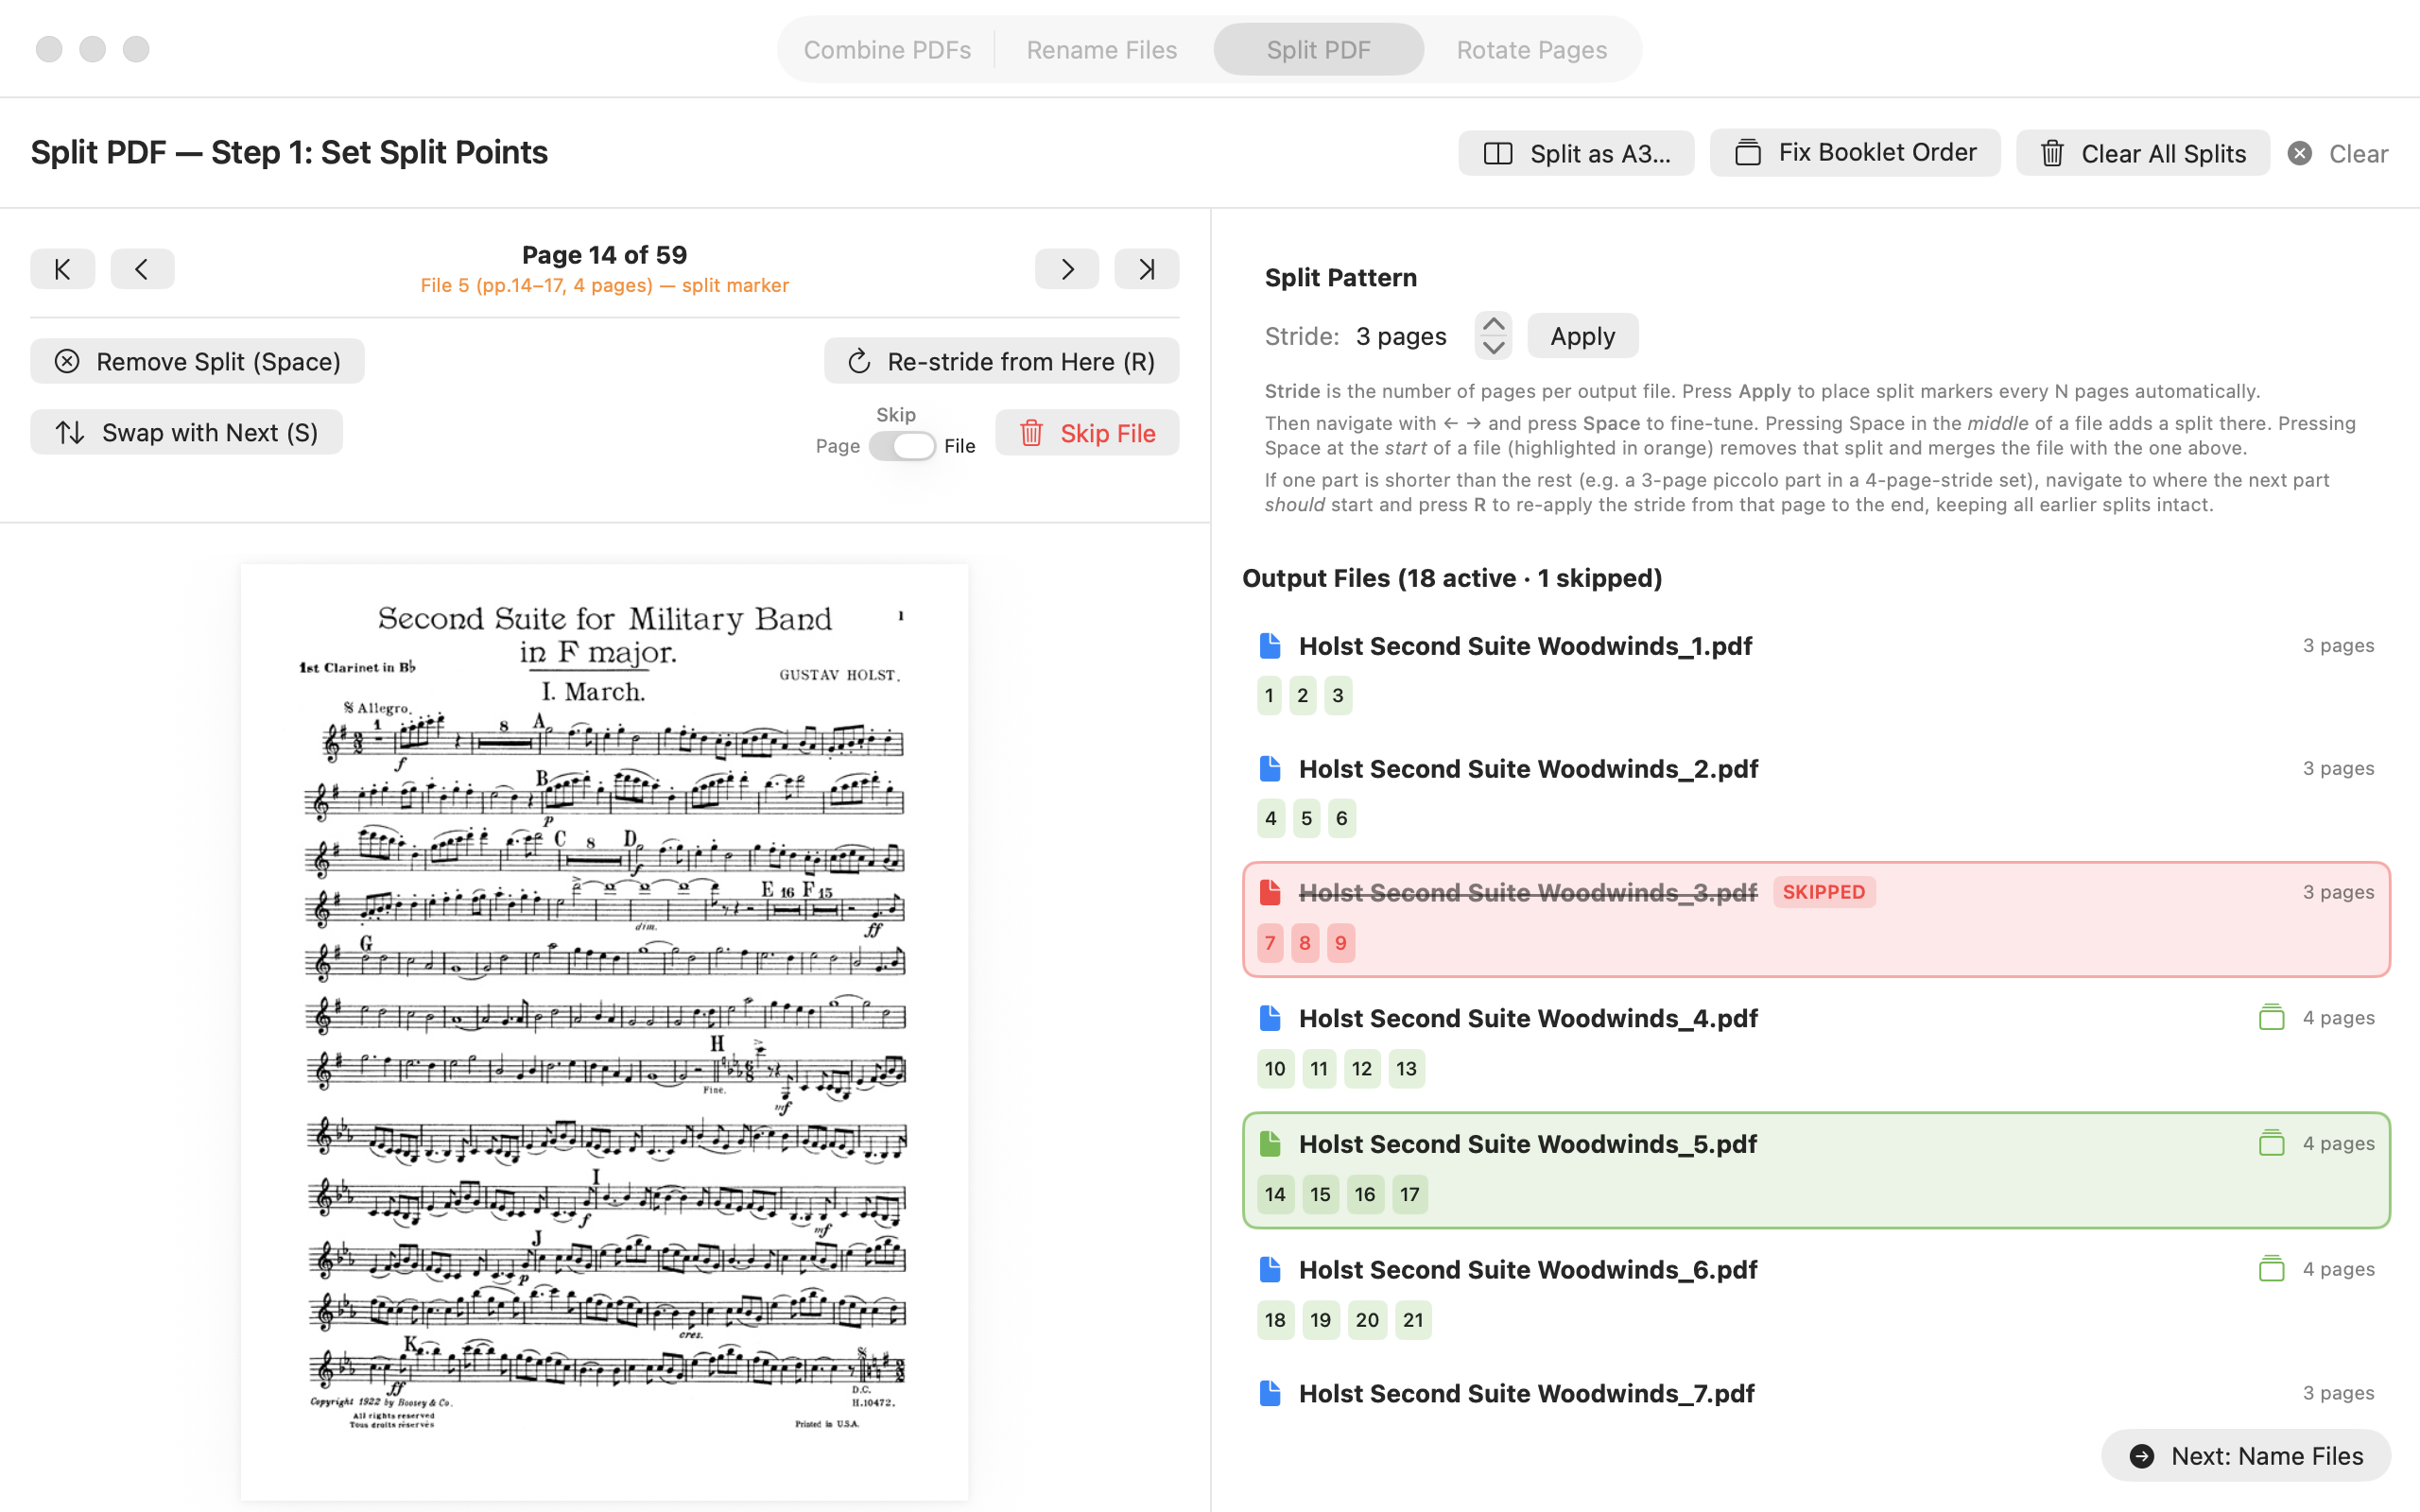Decrease the stride with the down stepper arrow
2420x1512 pixels.
tap(1493, 347)
